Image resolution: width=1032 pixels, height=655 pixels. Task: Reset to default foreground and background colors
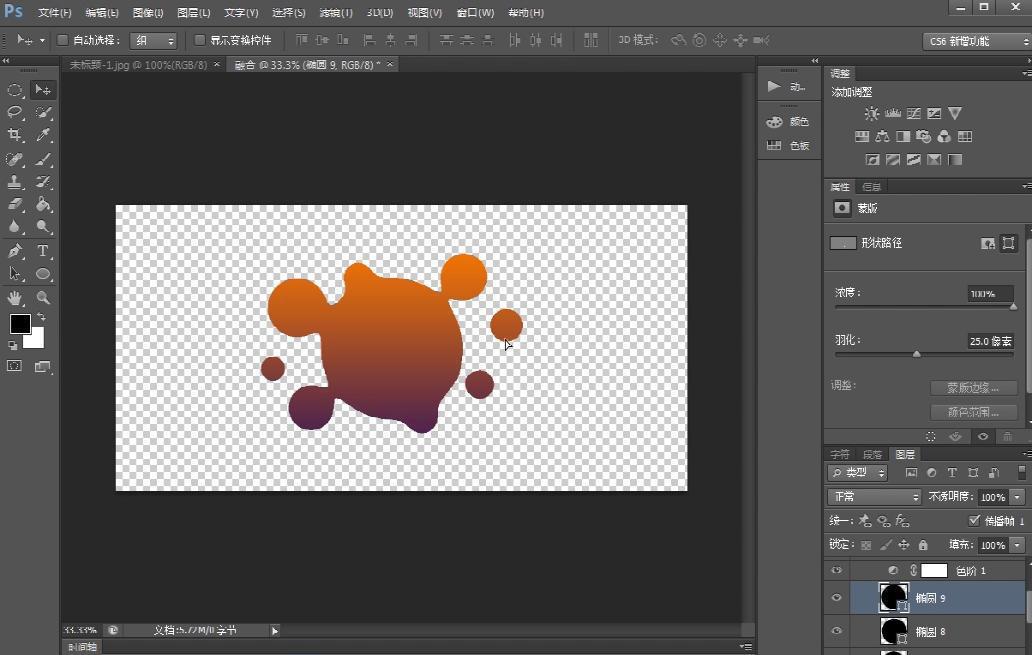(x=13, y=345)
